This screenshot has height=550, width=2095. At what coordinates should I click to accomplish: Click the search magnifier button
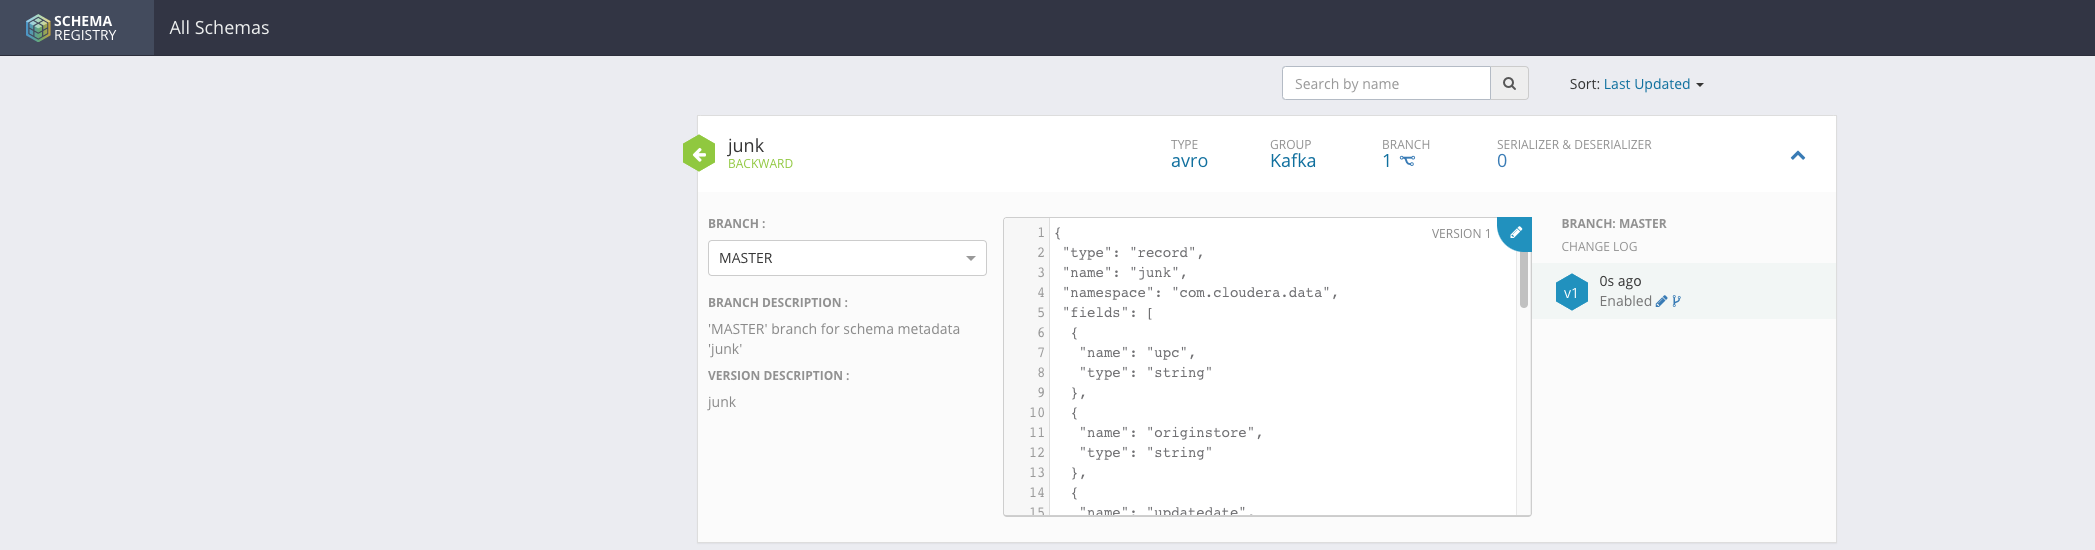tap(1509, 84)
